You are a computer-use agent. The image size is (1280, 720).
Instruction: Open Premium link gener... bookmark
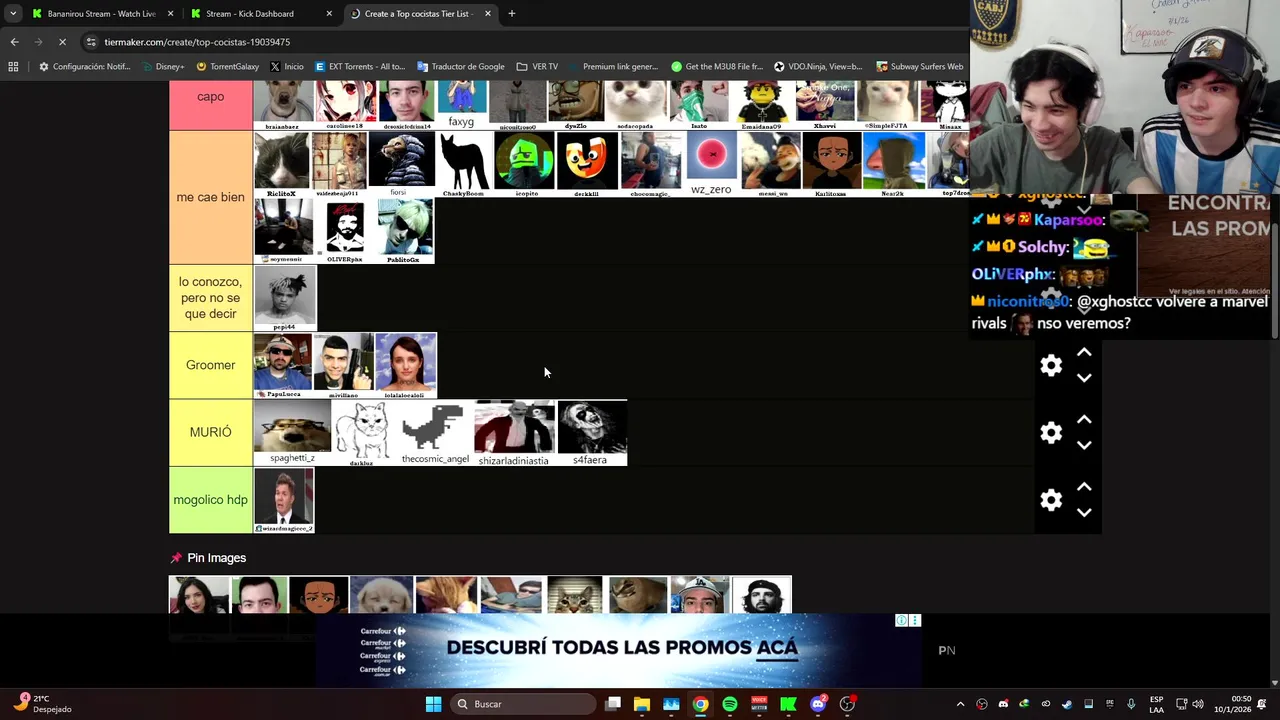(x=613, y=67)
